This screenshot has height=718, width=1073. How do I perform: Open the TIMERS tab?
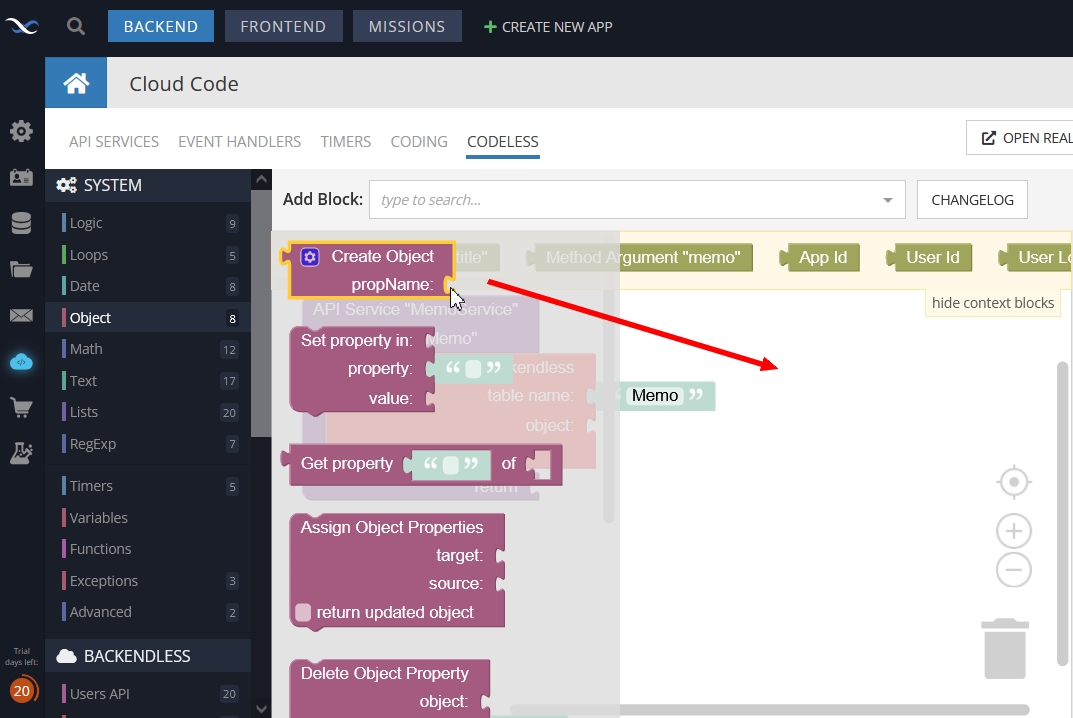point(346,142)
